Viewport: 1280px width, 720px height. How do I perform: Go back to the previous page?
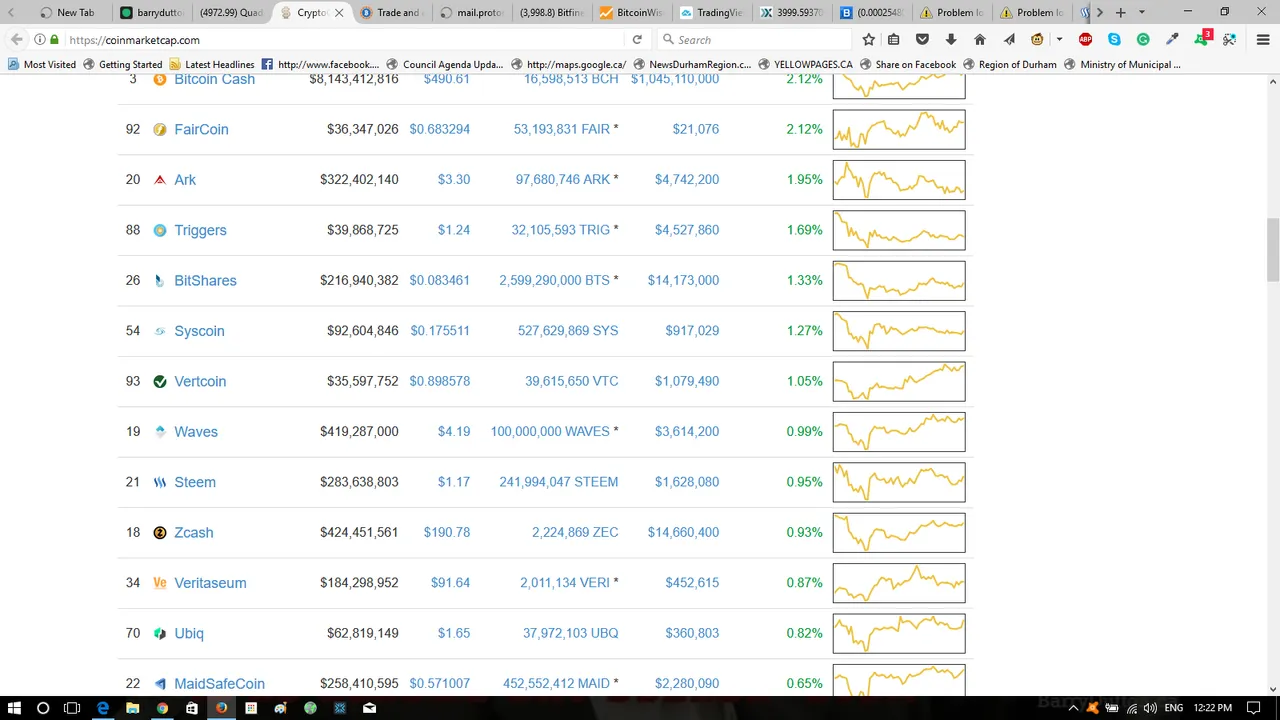click(x=17, y=40)
